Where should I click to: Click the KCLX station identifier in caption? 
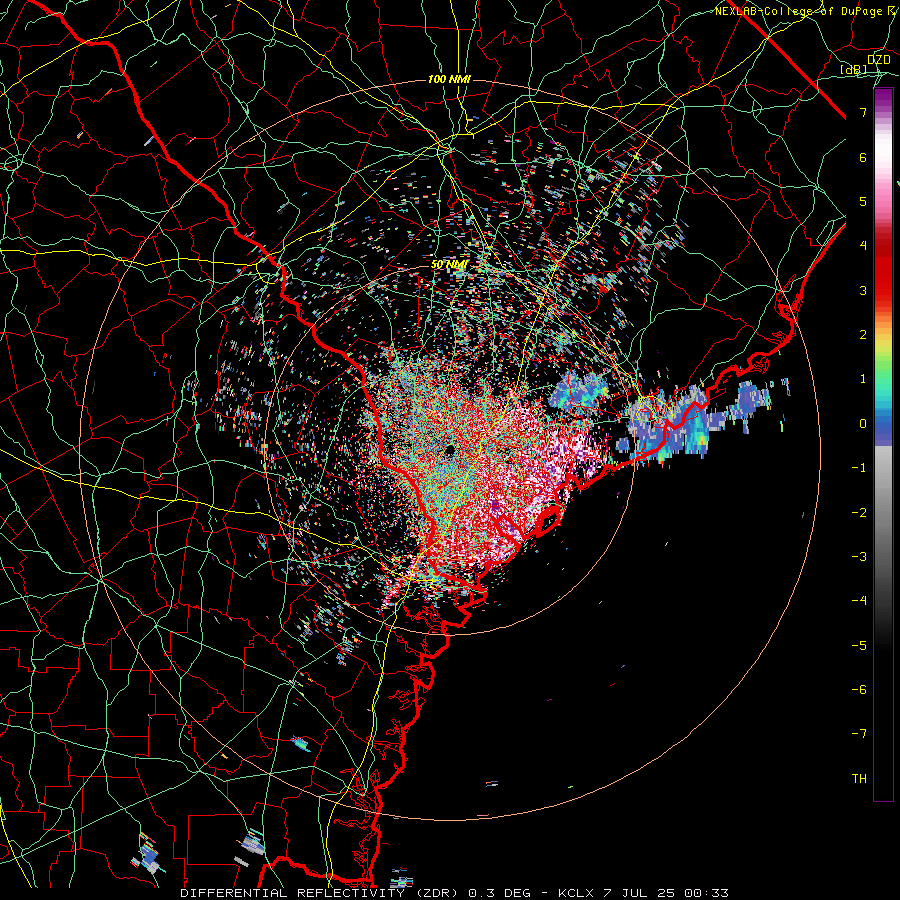click(x=576, y=893)
